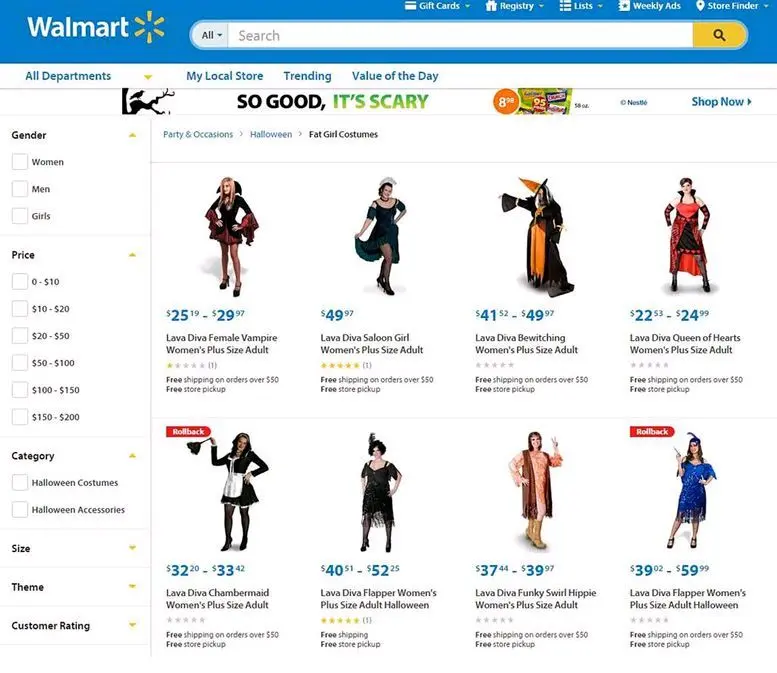Viewport: 777px width, 673px height.
Task: Go to Value of the Day
Action: [x=395, y=76]
